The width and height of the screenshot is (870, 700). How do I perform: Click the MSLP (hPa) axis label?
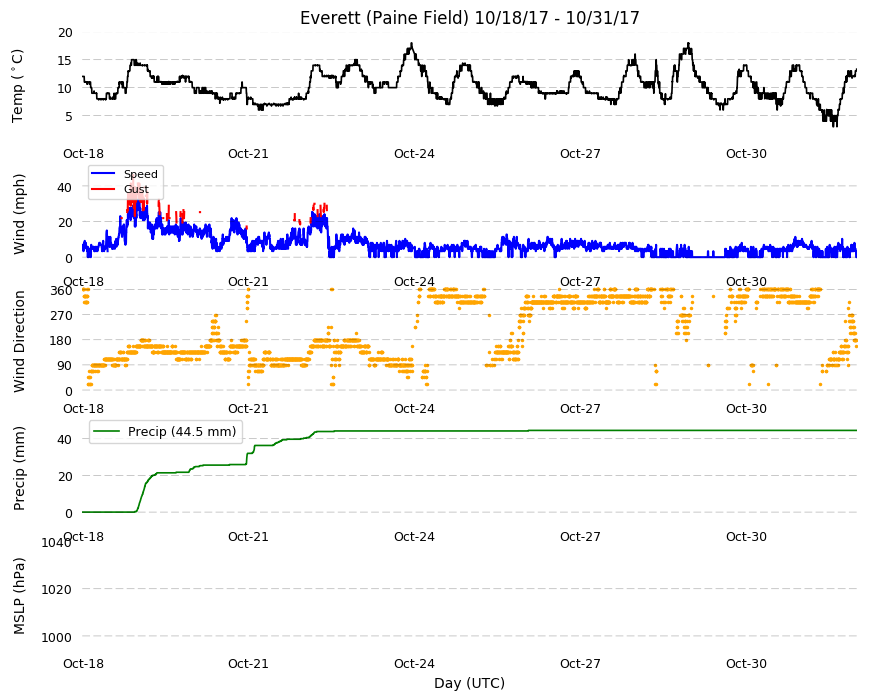coord(19,596)
